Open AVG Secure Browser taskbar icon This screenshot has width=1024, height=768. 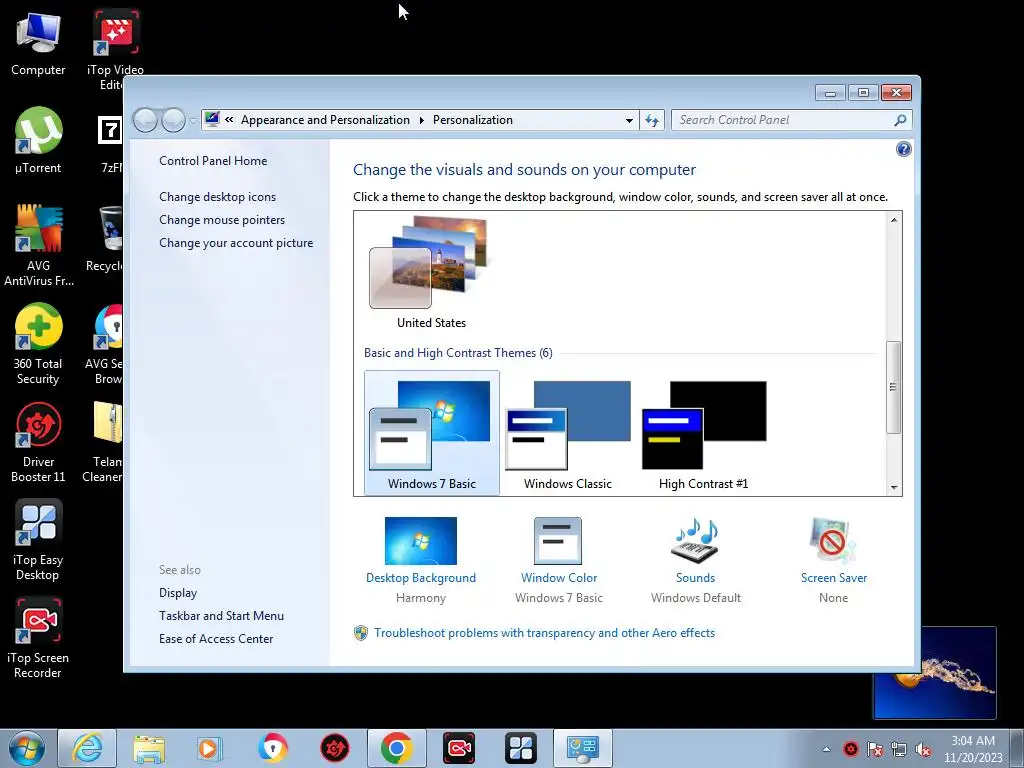coord(272,748)
